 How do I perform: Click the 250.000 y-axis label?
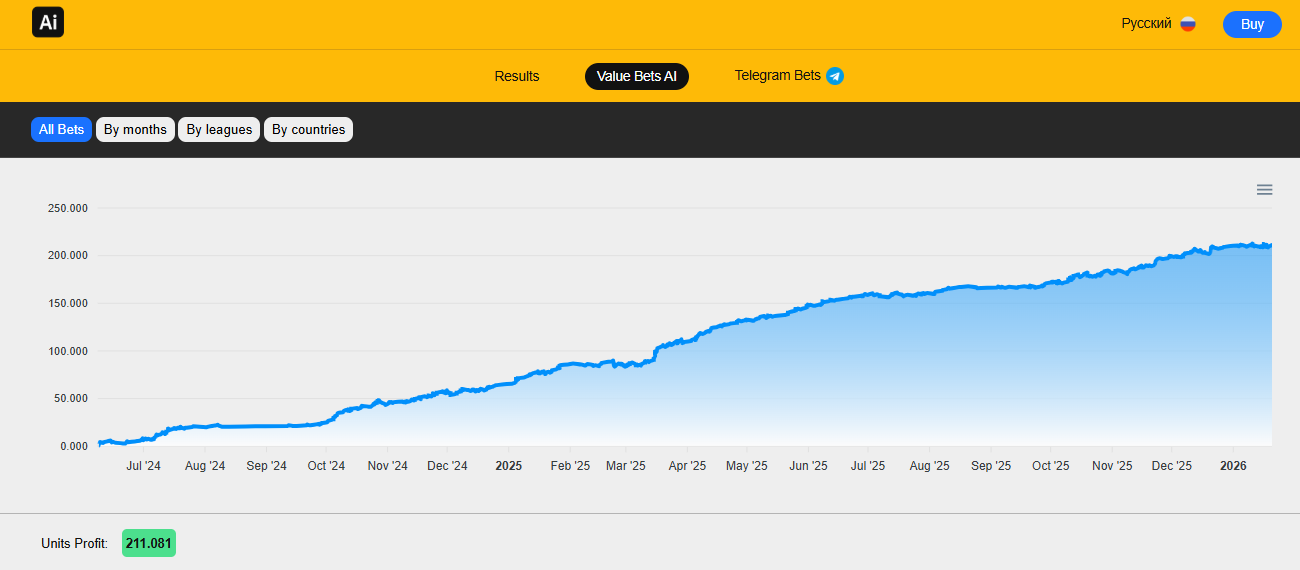point(68,208)
